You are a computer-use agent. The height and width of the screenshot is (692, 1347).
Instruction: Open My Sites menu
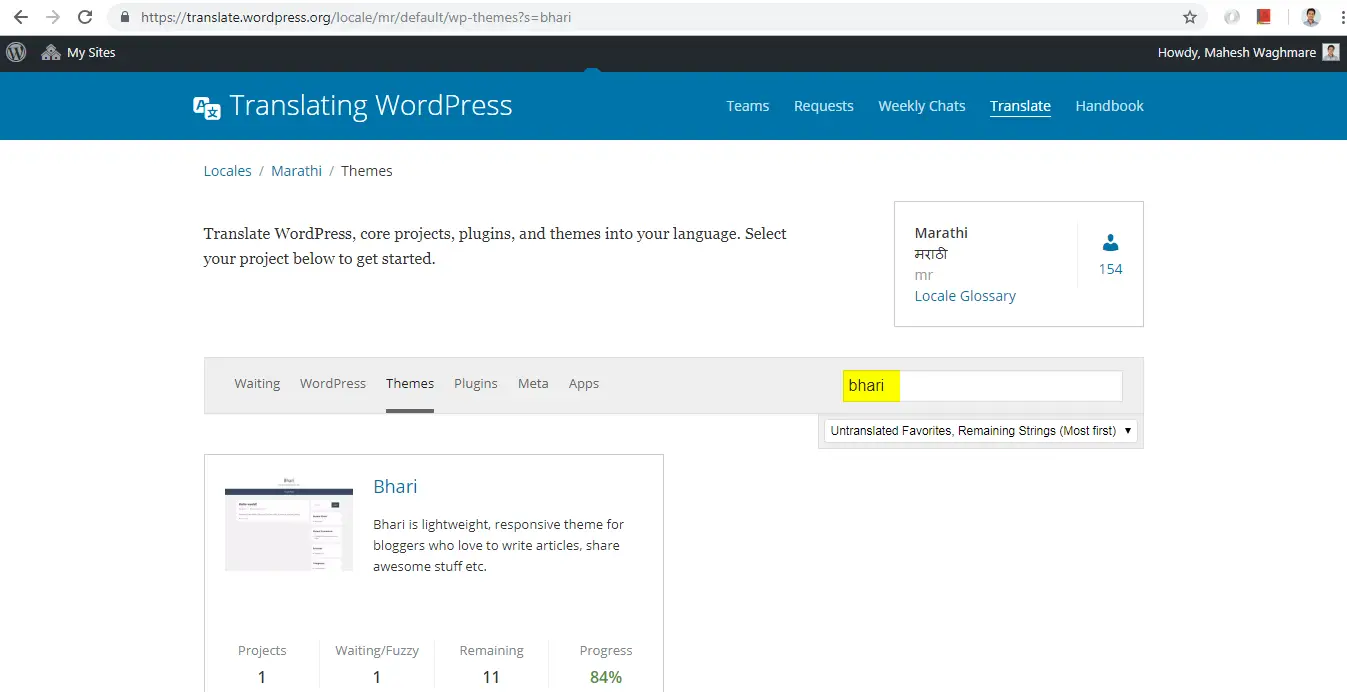tap(79, 52)
